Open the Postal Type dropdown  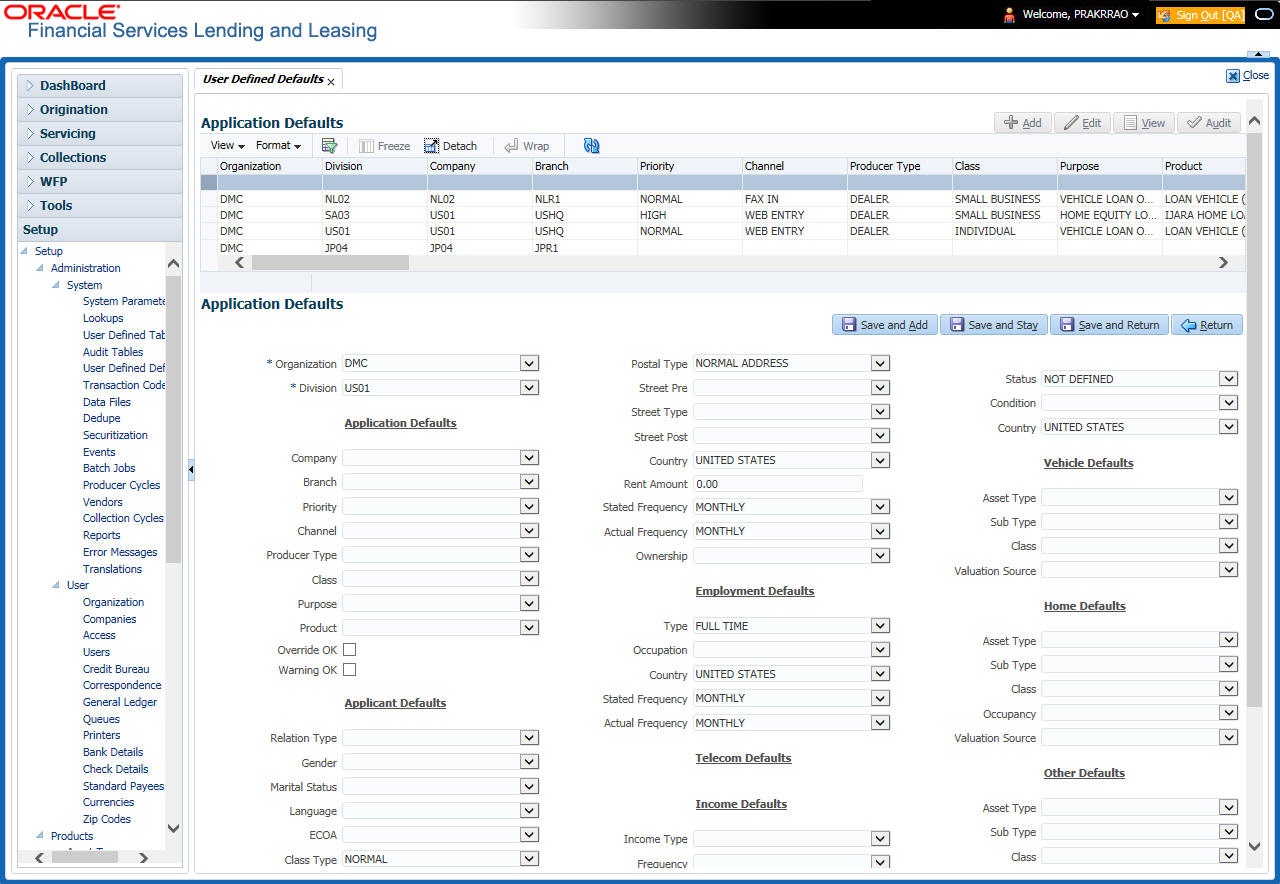click(x=879, y=364)
